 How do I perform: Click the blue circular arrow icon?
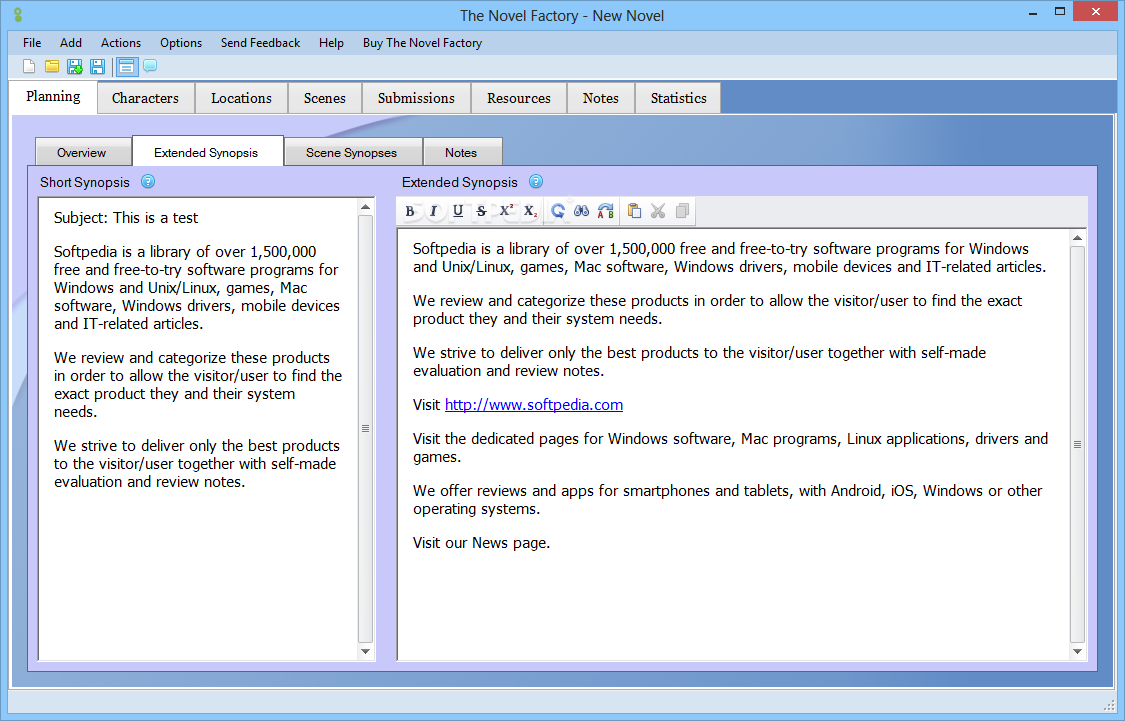pyautogui.click(x=557, y=211)
